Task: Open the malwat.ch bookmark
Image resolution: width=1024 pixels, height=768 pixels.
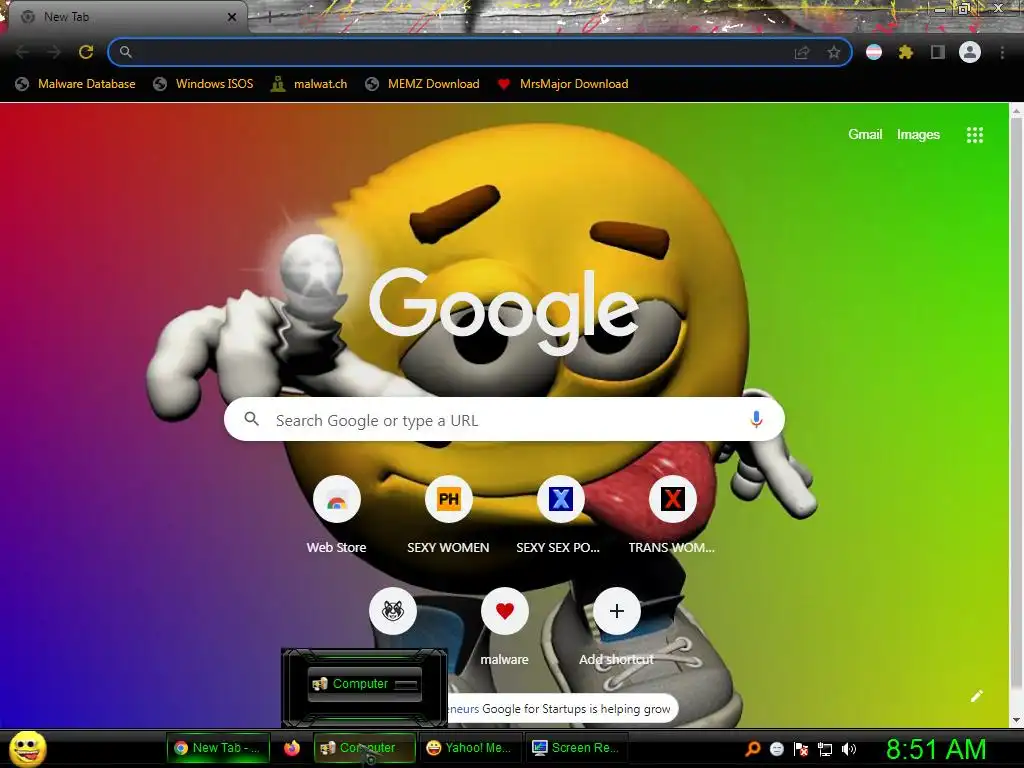Action: tap(309, 84)
